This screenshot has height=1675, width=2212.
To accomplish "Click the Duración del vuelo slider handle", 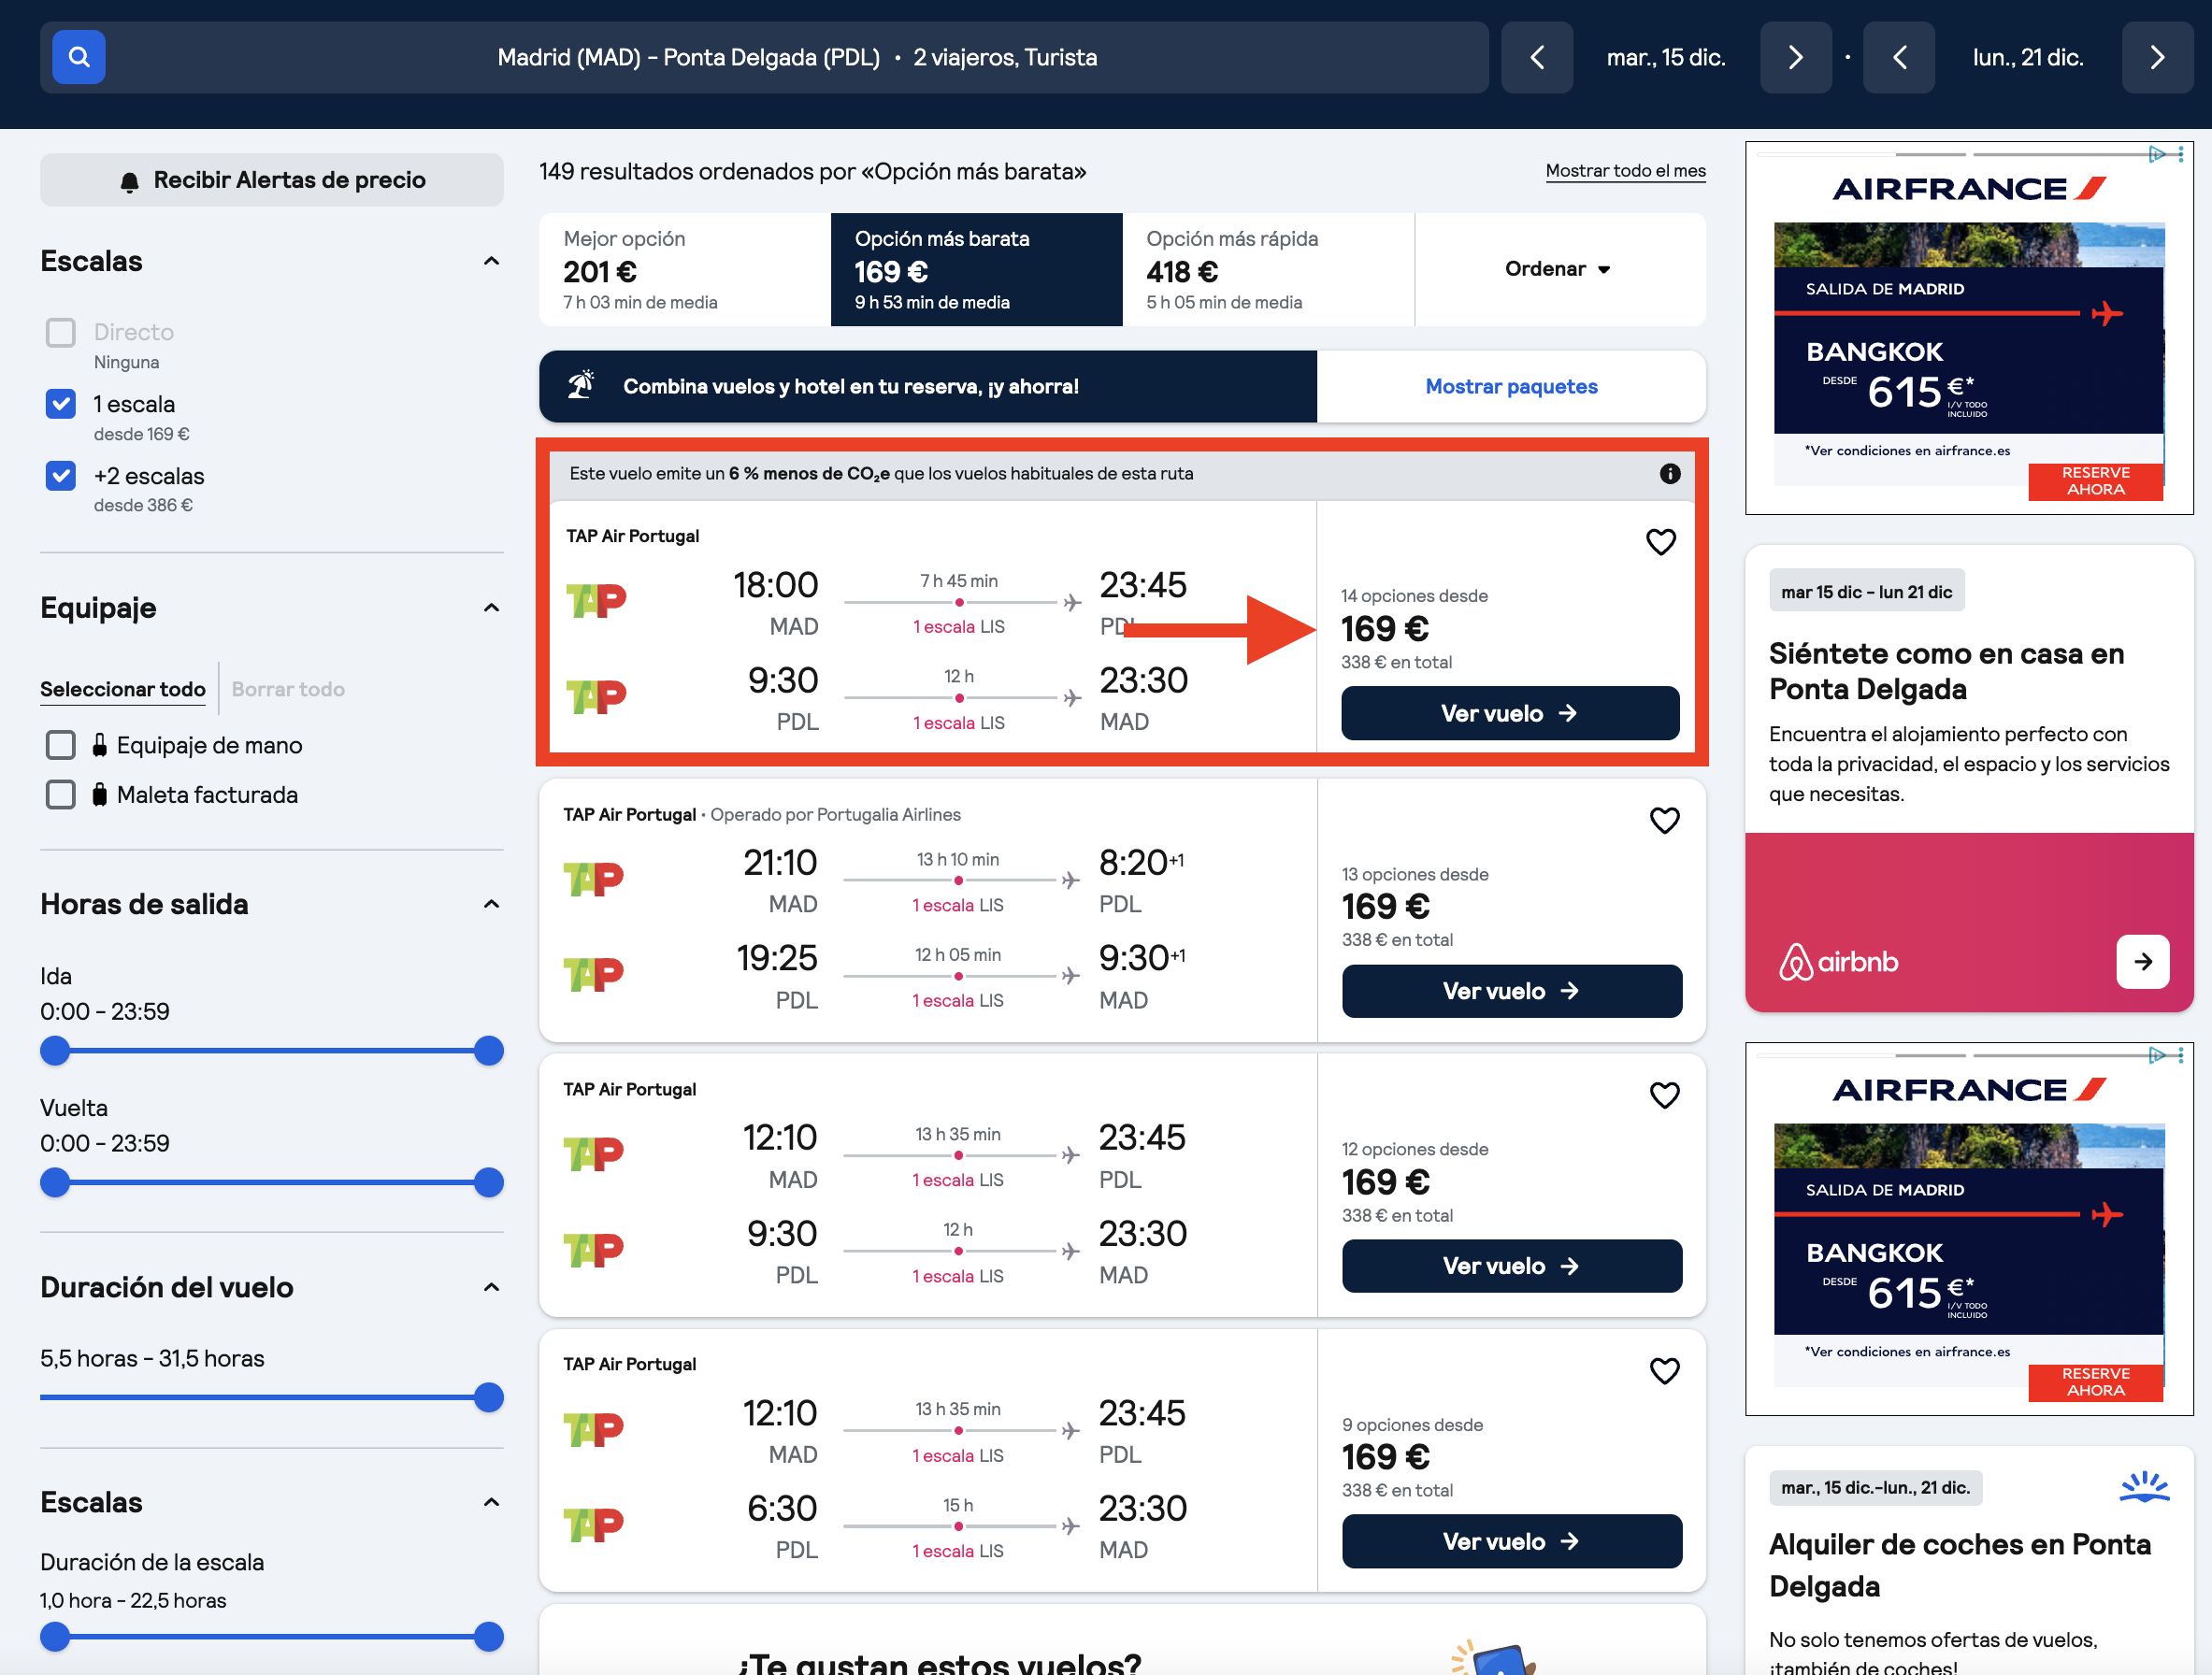I will pyautogui.click(x=488, y=1397).
